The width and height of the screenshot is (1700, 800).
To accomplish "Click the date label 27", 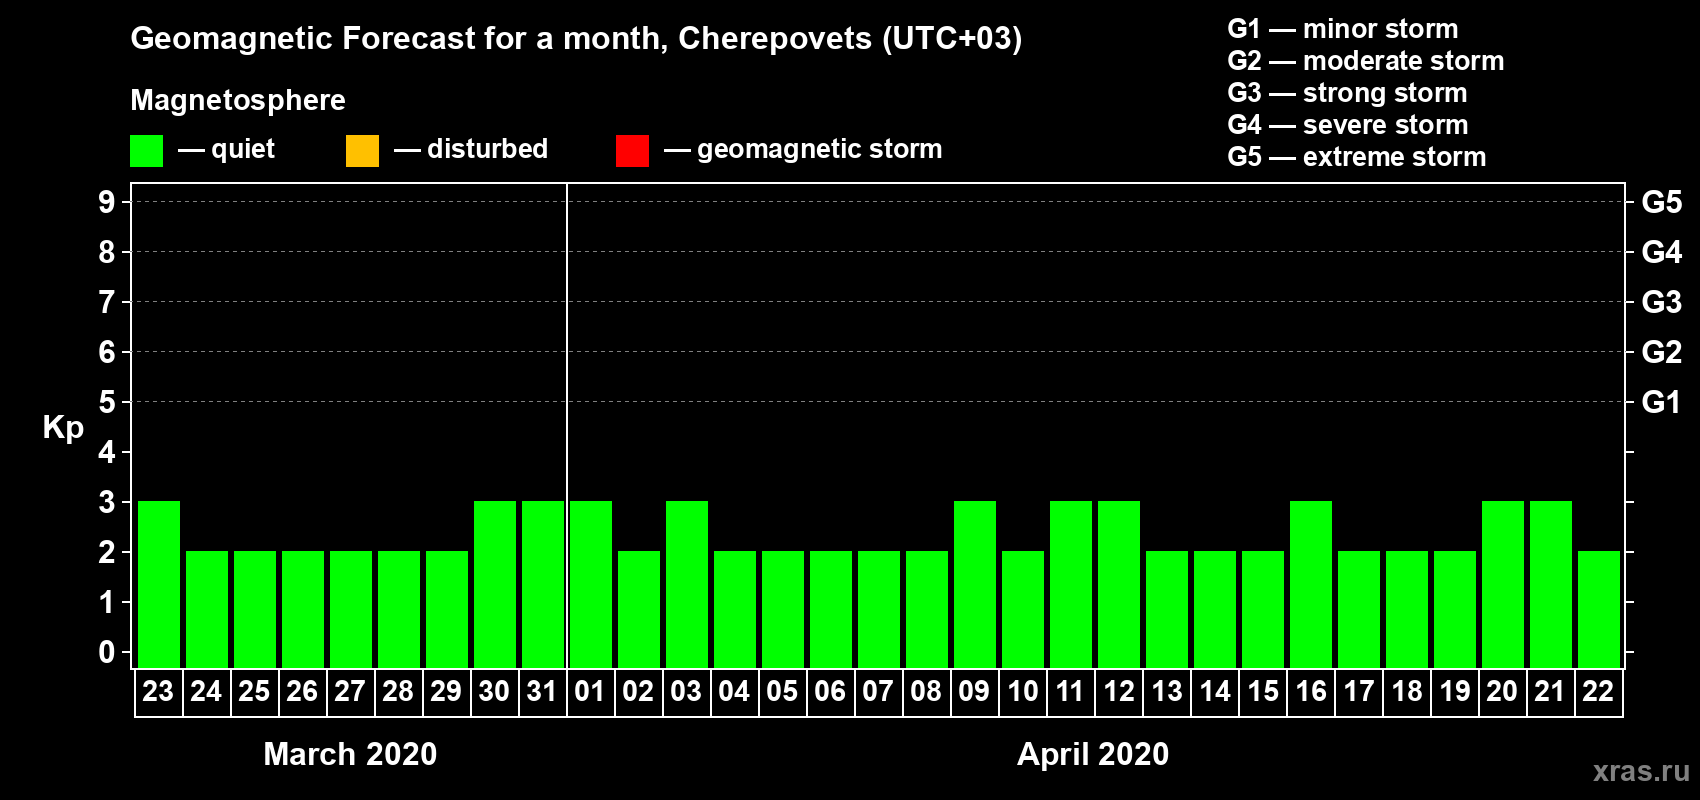I will click(350, 691).
